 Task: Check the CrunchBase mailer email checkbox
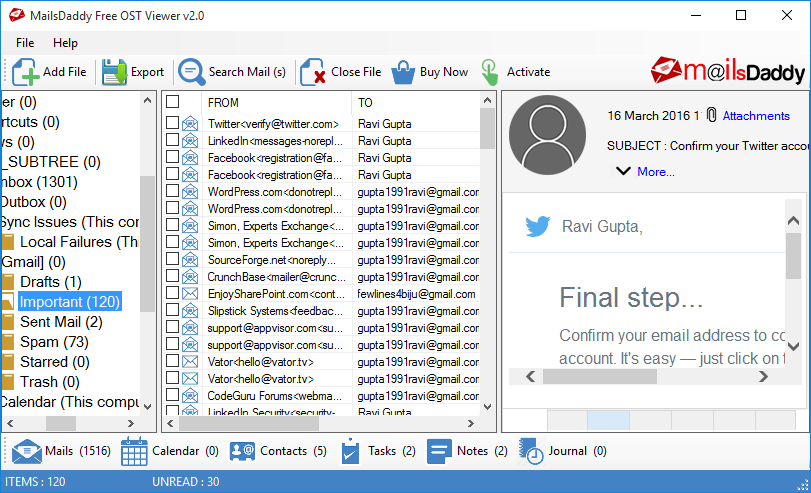coord(173,276)
